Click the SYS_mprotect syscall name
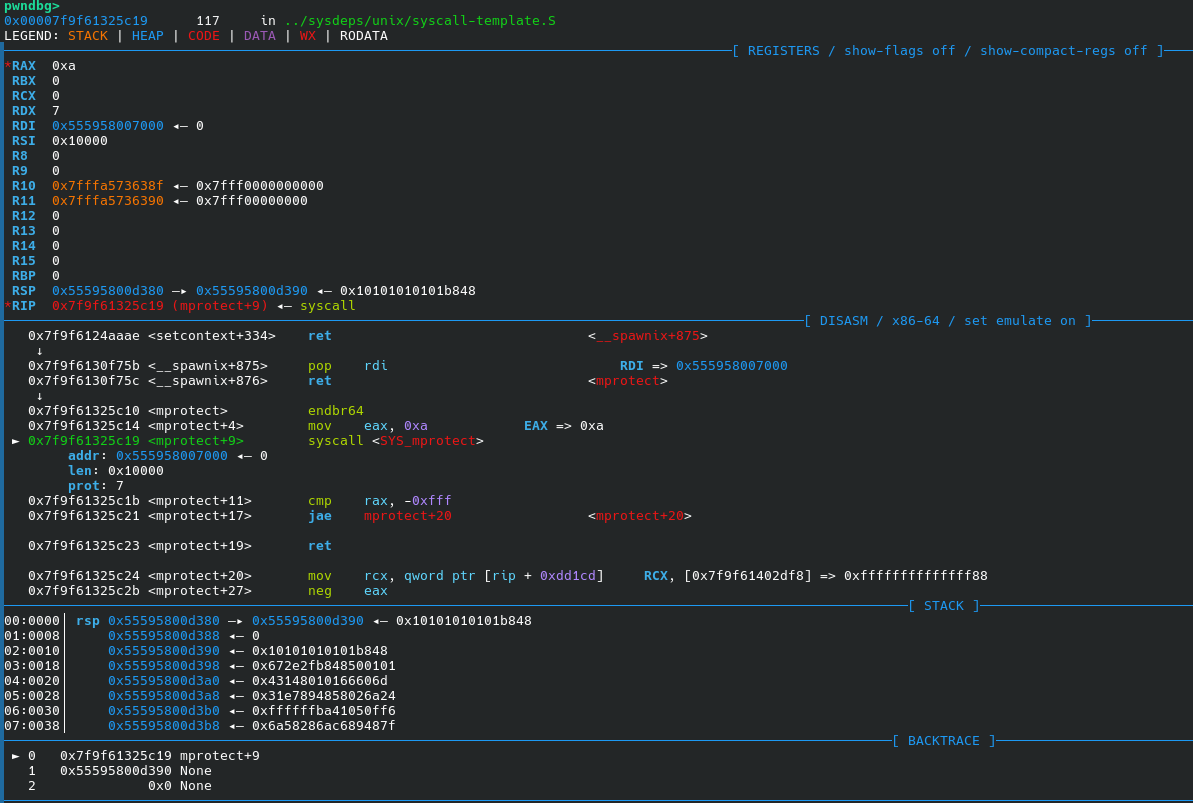The image size is (1193, 803). [428, 441]
